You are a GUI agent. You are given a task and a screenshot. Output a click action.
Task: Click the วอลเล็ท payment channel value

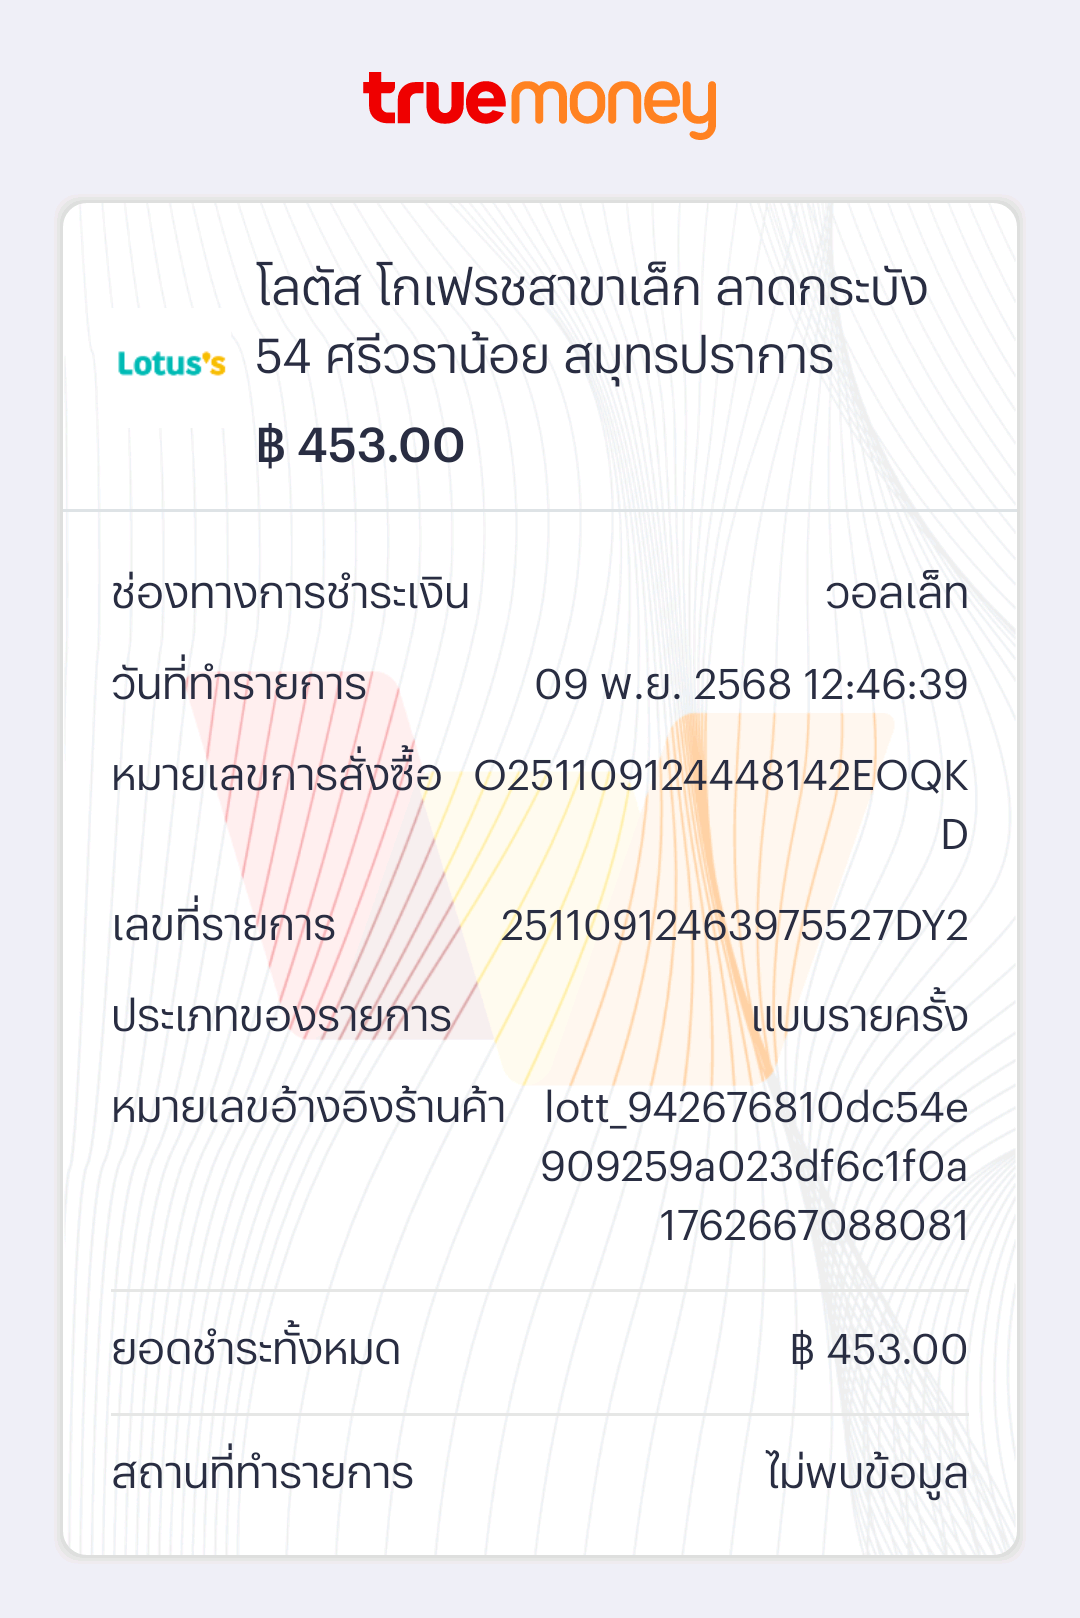click(896, 594)
